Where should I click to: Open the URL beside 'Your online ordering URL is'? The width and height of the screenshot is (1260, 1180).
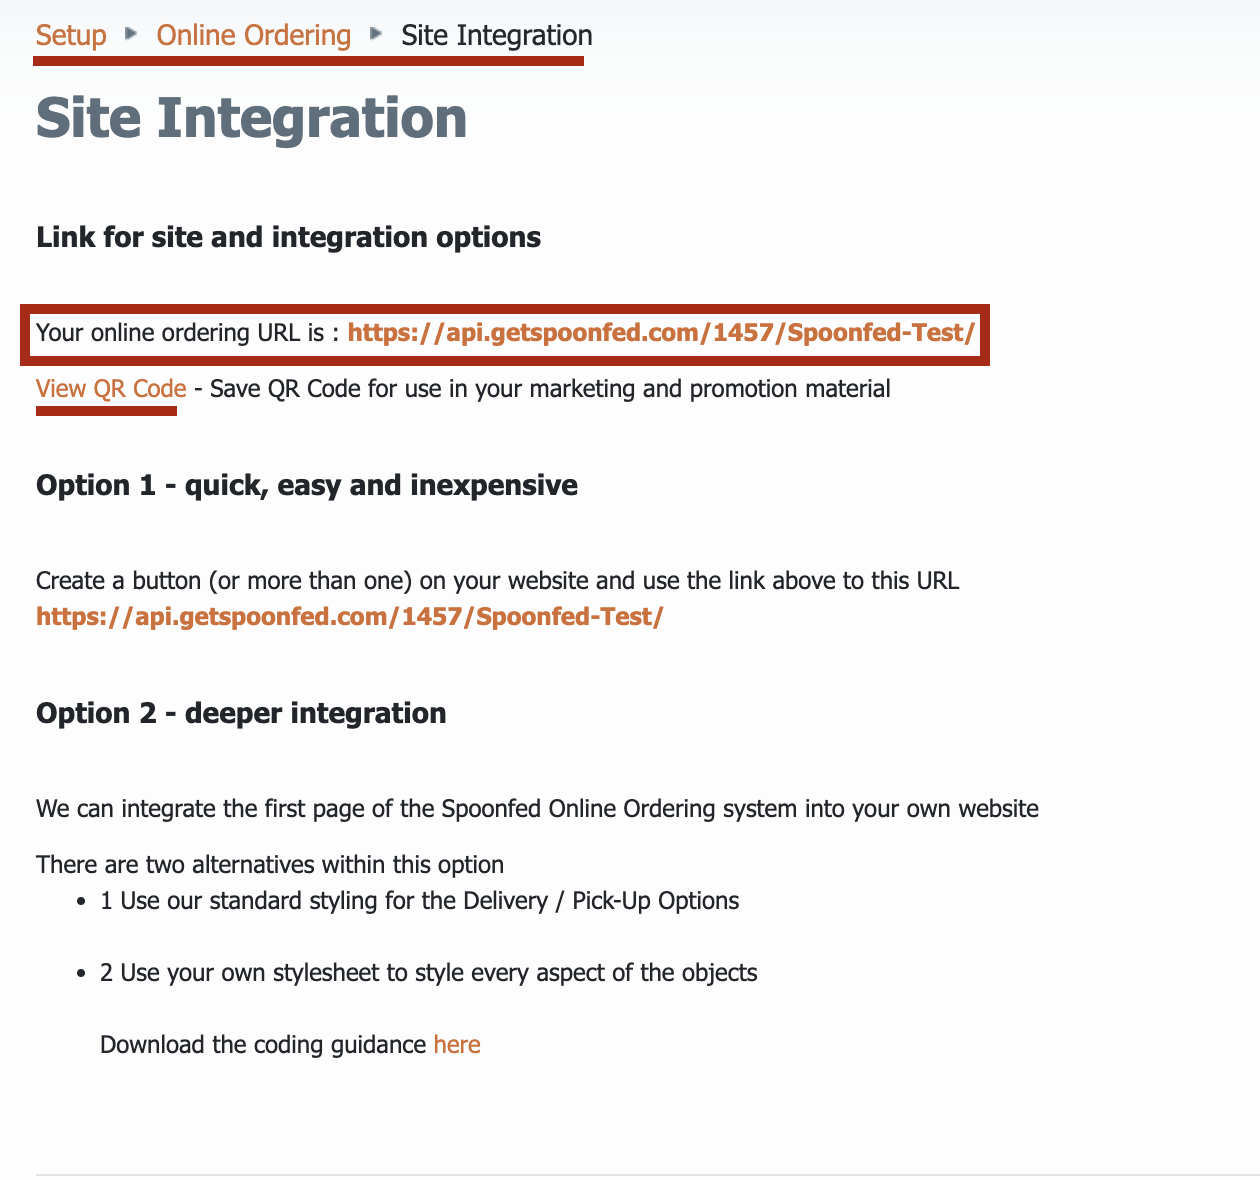pyautogui.click(x=661, y=333)
